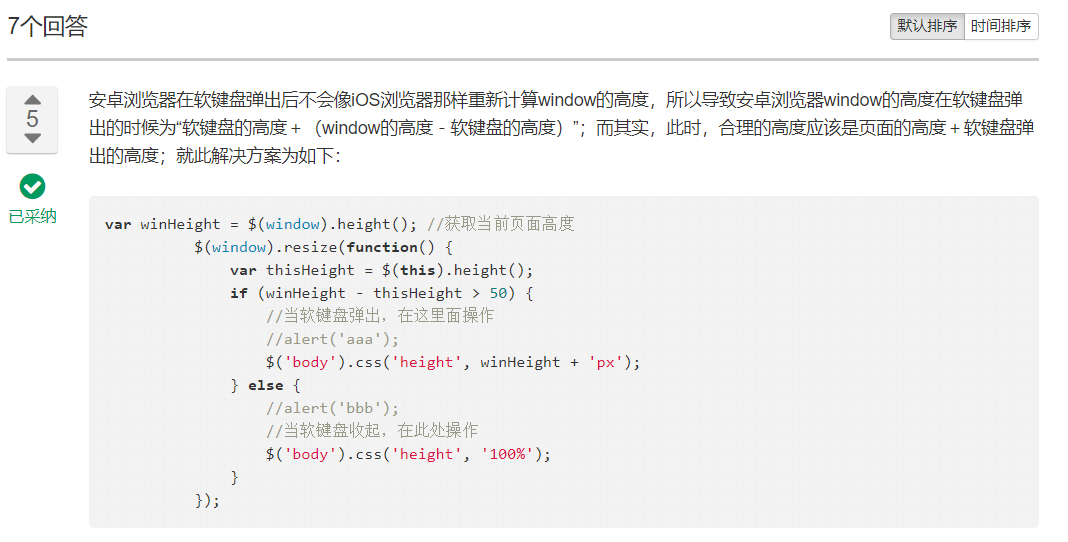1068x542 pixels.
Task: Select the 默认排序 sort option
Action: (x=927, y=27)
